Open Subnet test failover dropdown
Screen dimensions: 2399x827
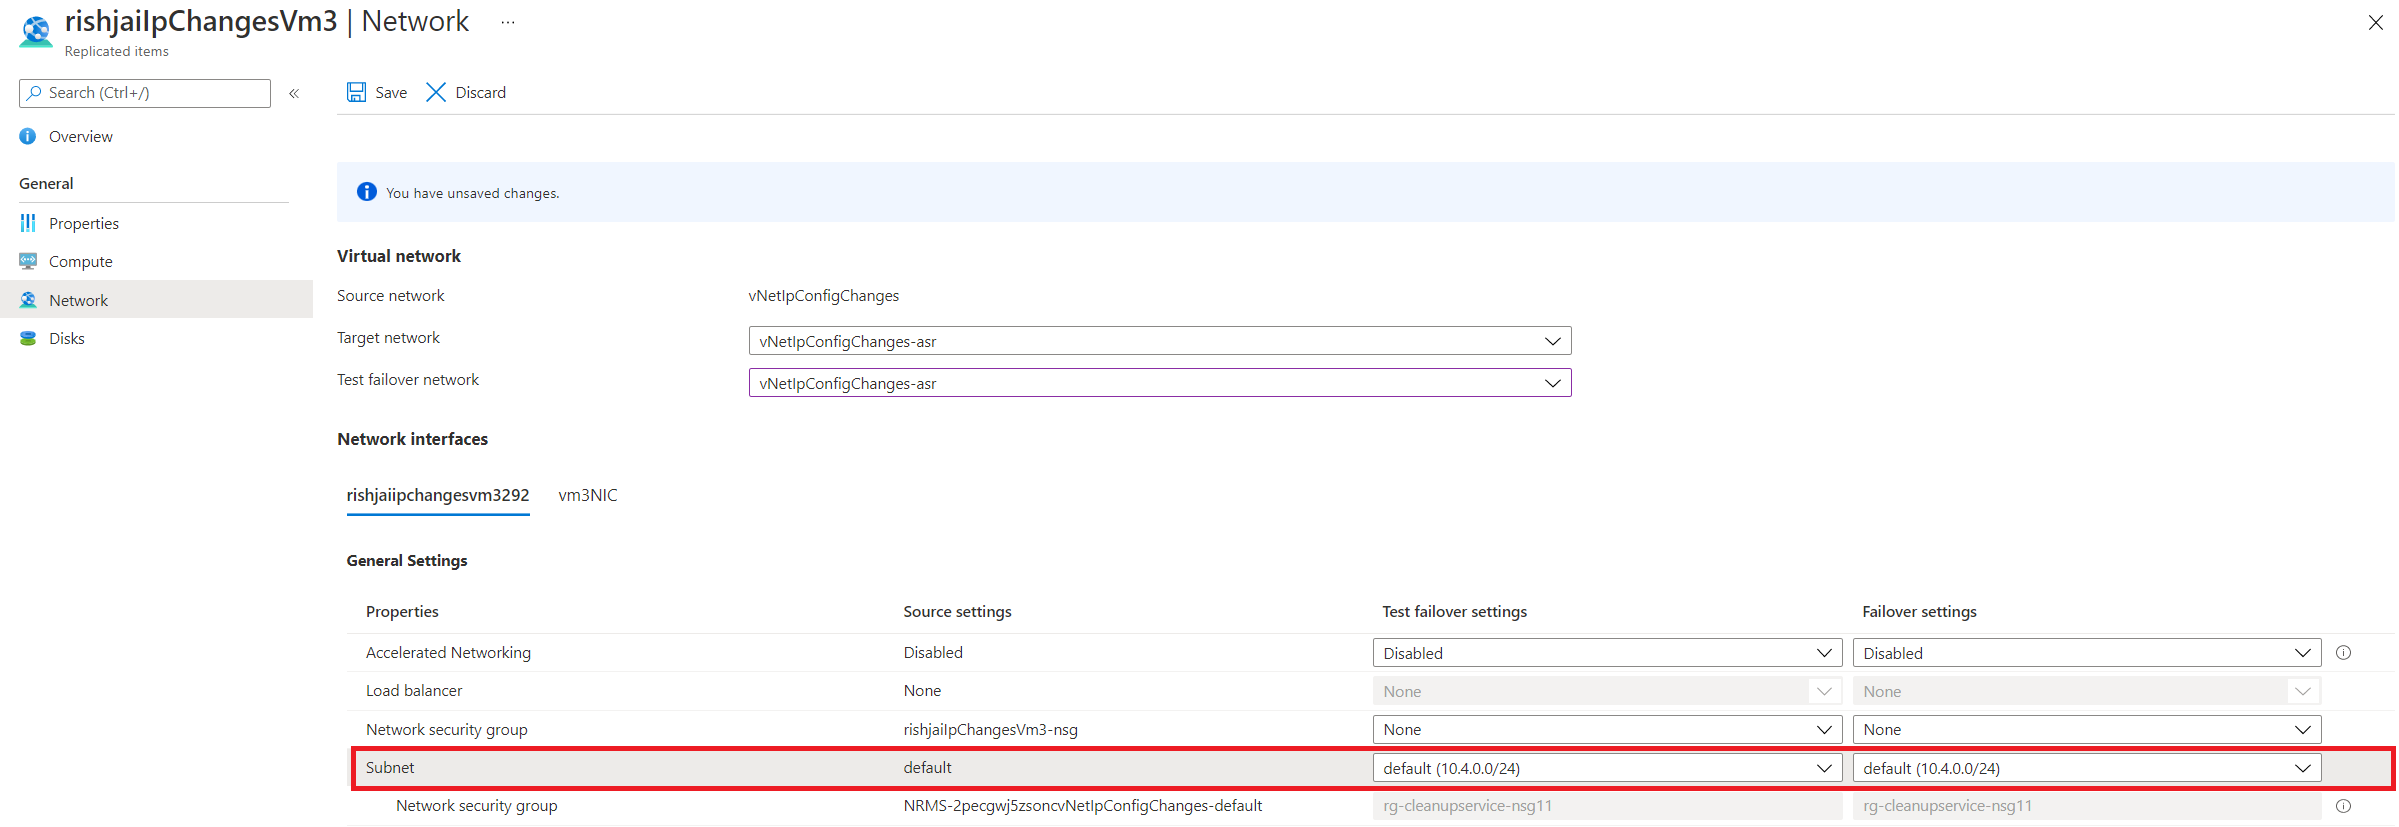click(1607, 768)
